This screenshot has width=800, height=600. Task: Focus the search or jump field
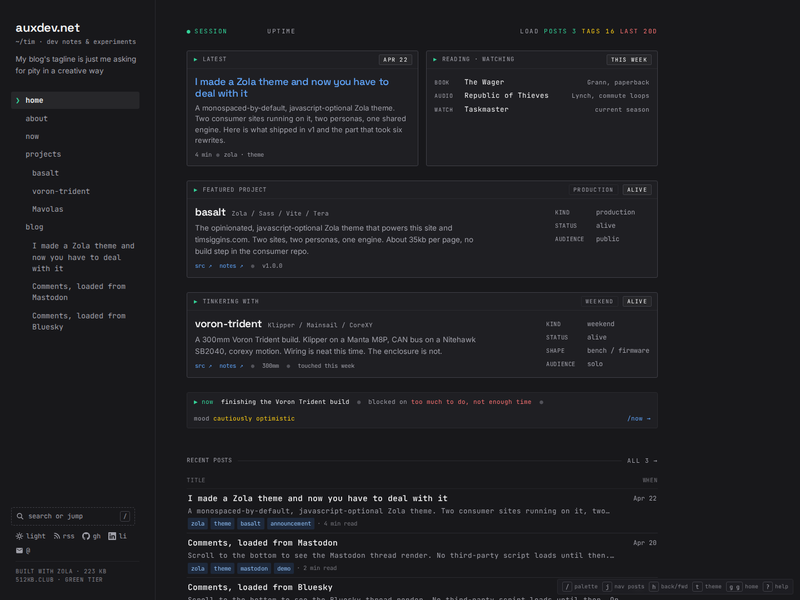tap(73, 516)
